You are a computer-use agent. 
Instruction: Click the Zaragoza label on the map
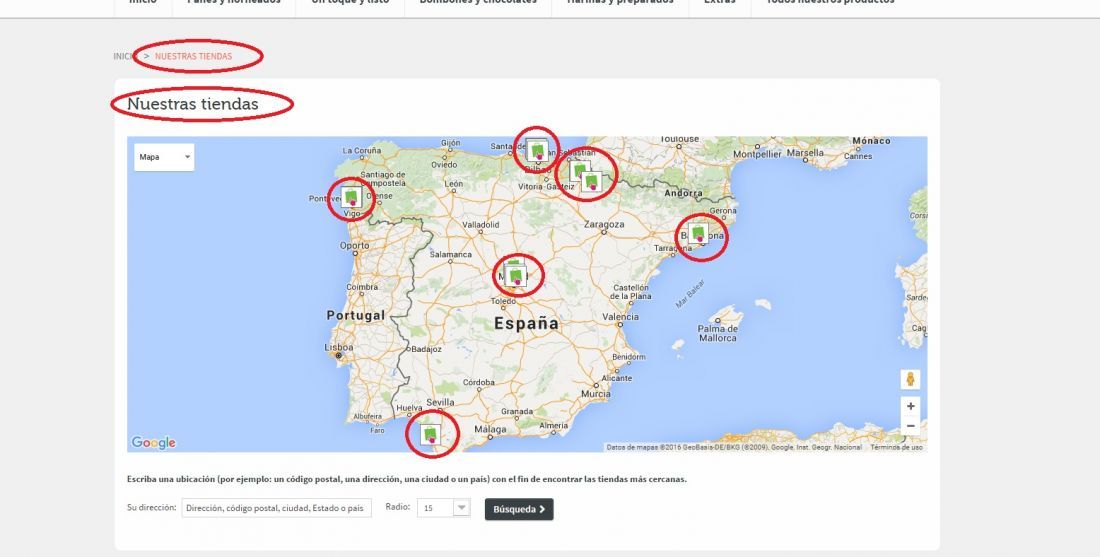tap(604, 224)
